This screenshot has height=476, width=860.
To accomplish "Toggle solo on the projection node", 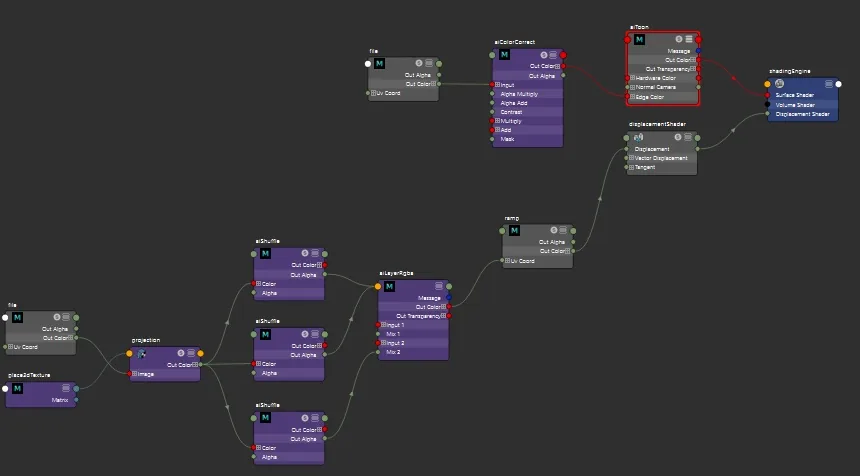I will tap(181, 353).
